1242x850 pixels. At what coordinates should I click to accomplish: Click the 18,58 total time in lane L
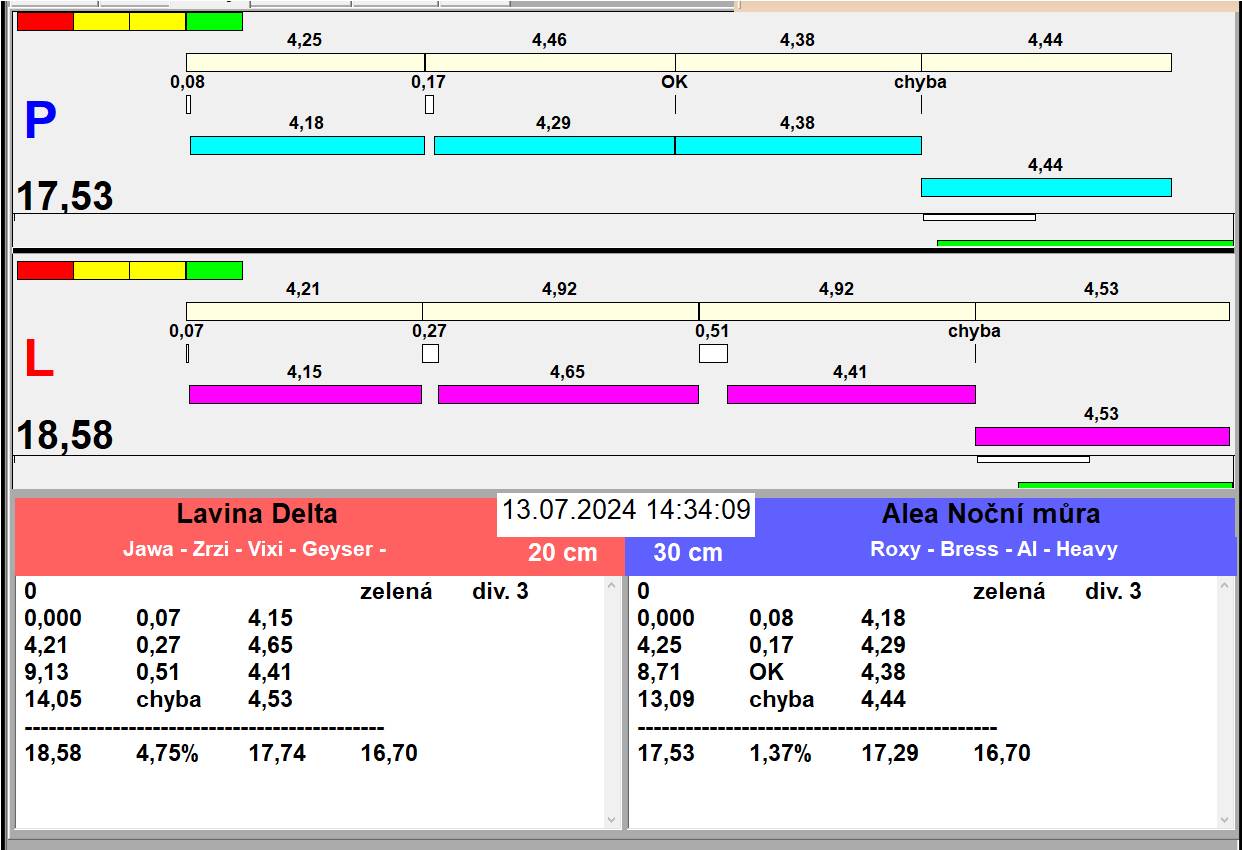pos(65,436)
